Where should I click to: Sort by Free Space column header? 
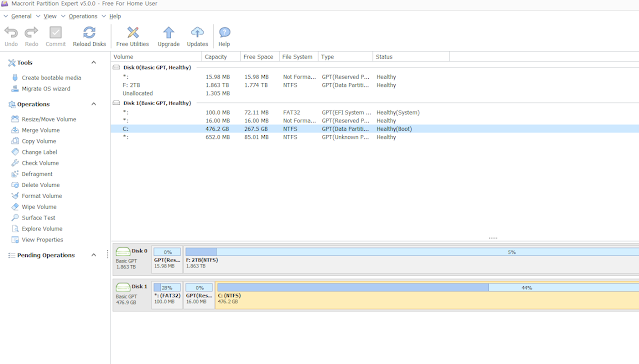point(260,57)
